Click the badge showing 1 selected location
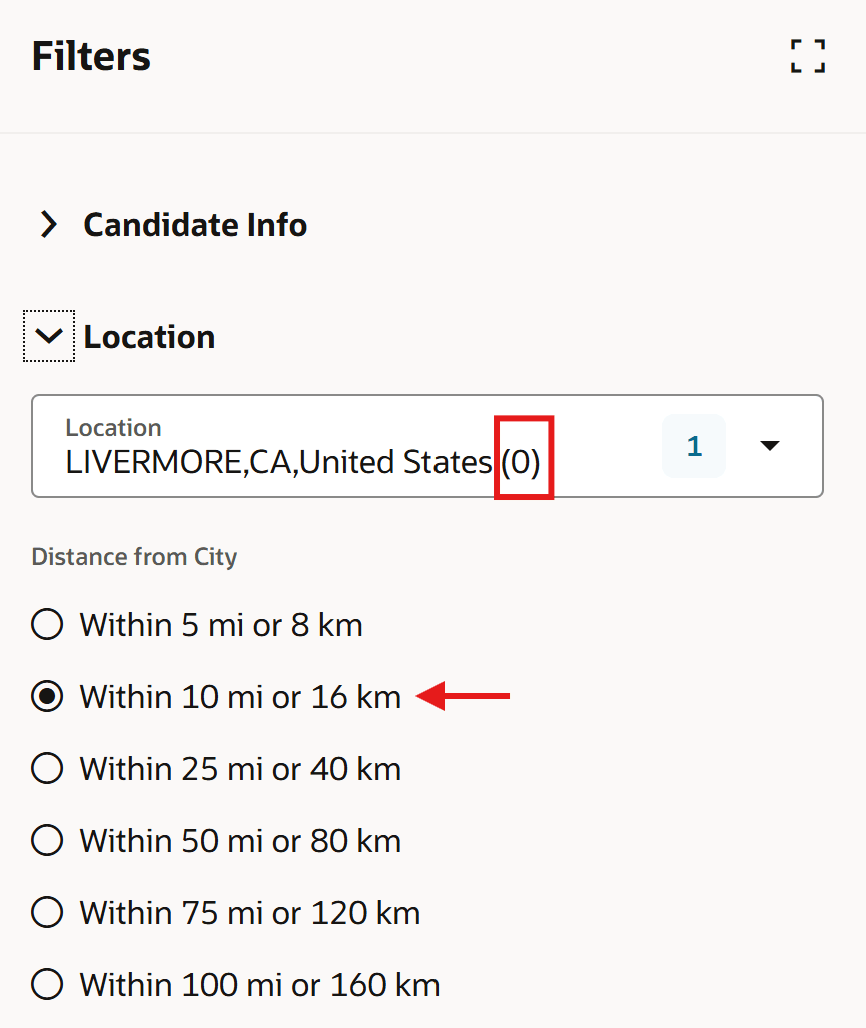 [x=694, y=446]
